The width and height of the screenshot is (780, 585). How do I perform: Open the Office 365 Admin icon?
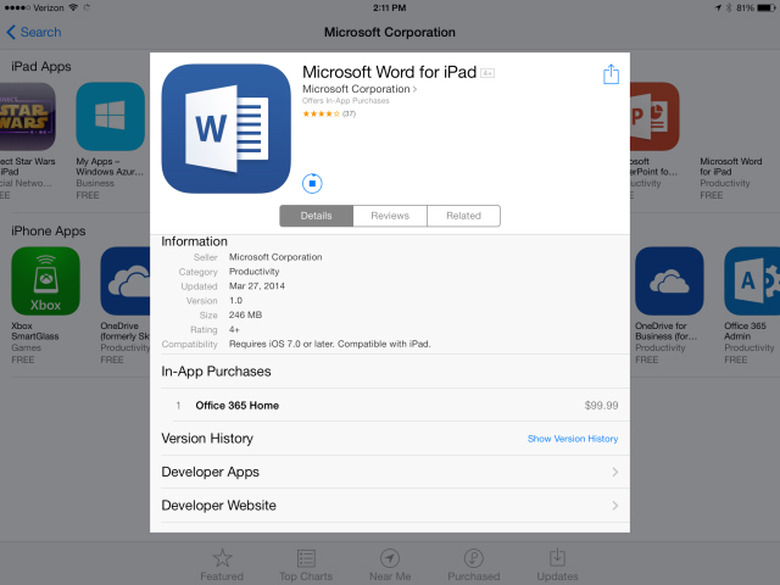coord(752,281)
